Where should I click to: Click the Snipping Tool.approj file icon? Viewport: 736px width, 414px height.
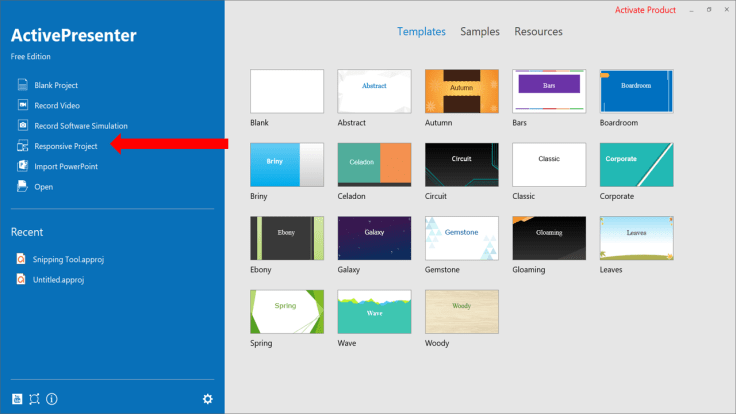click(x=21, y=259)
